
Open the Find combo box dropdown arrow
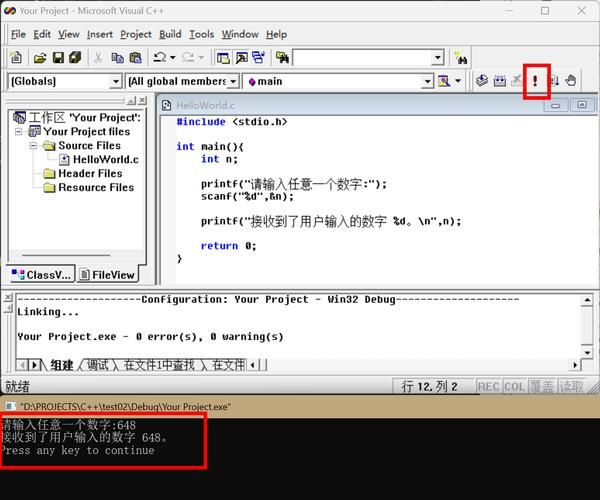(x=438, y=58)
